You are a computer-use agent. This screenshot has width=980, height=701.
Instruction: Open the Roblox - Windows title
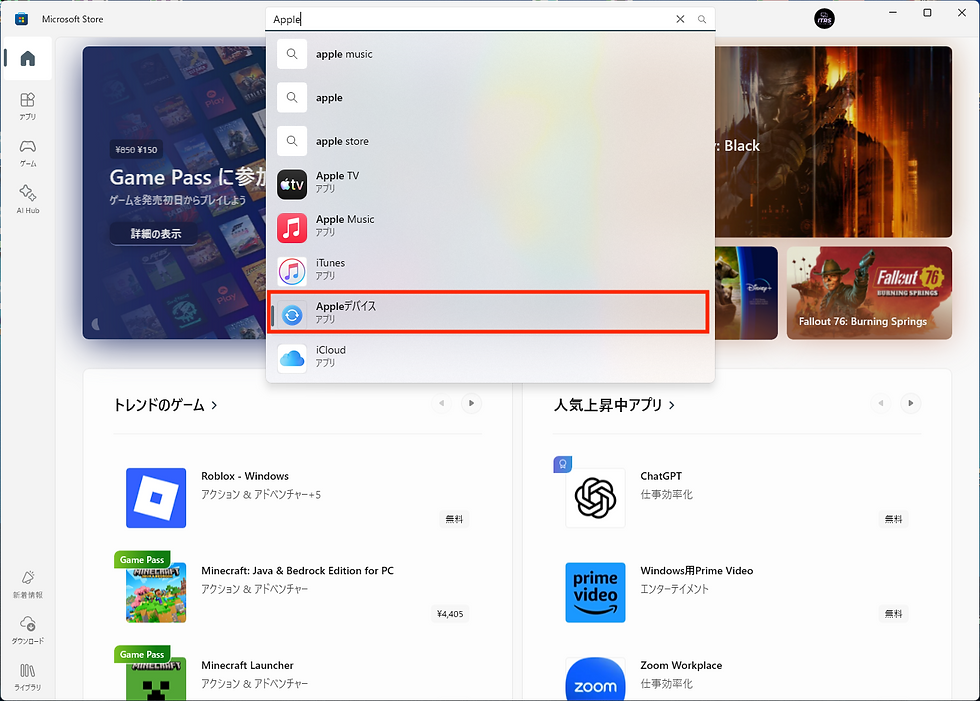tap(245, 476)
